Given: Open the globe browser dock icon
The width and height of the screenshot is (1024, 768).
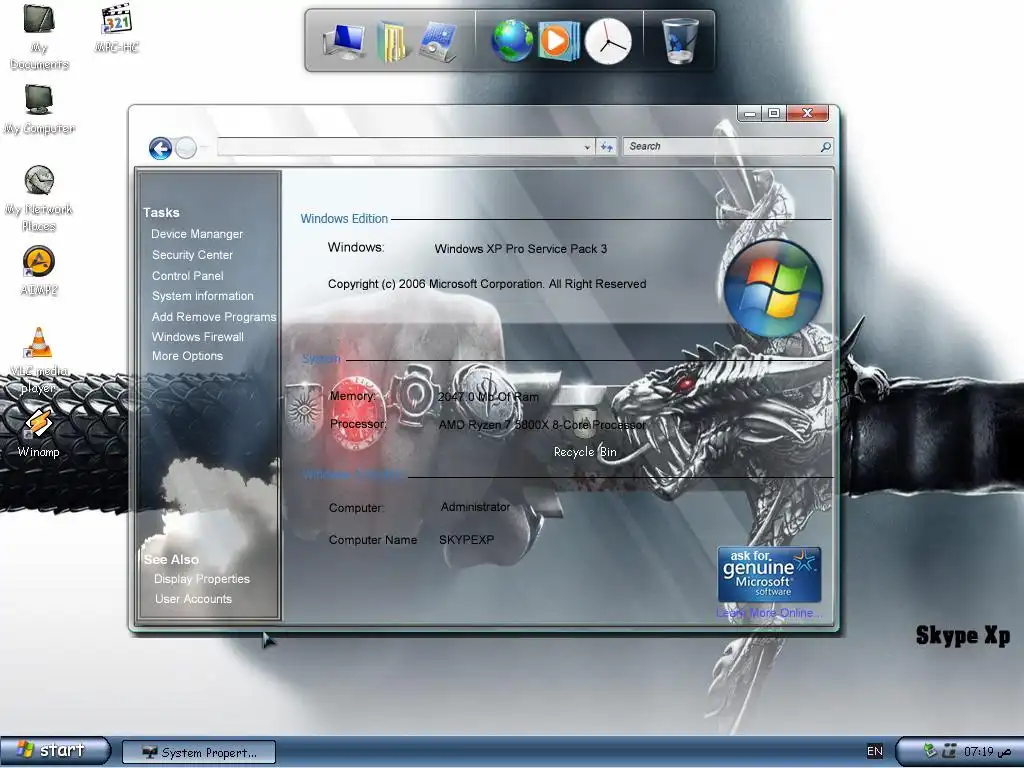Looking at the screenshot, I should point(512,40).
